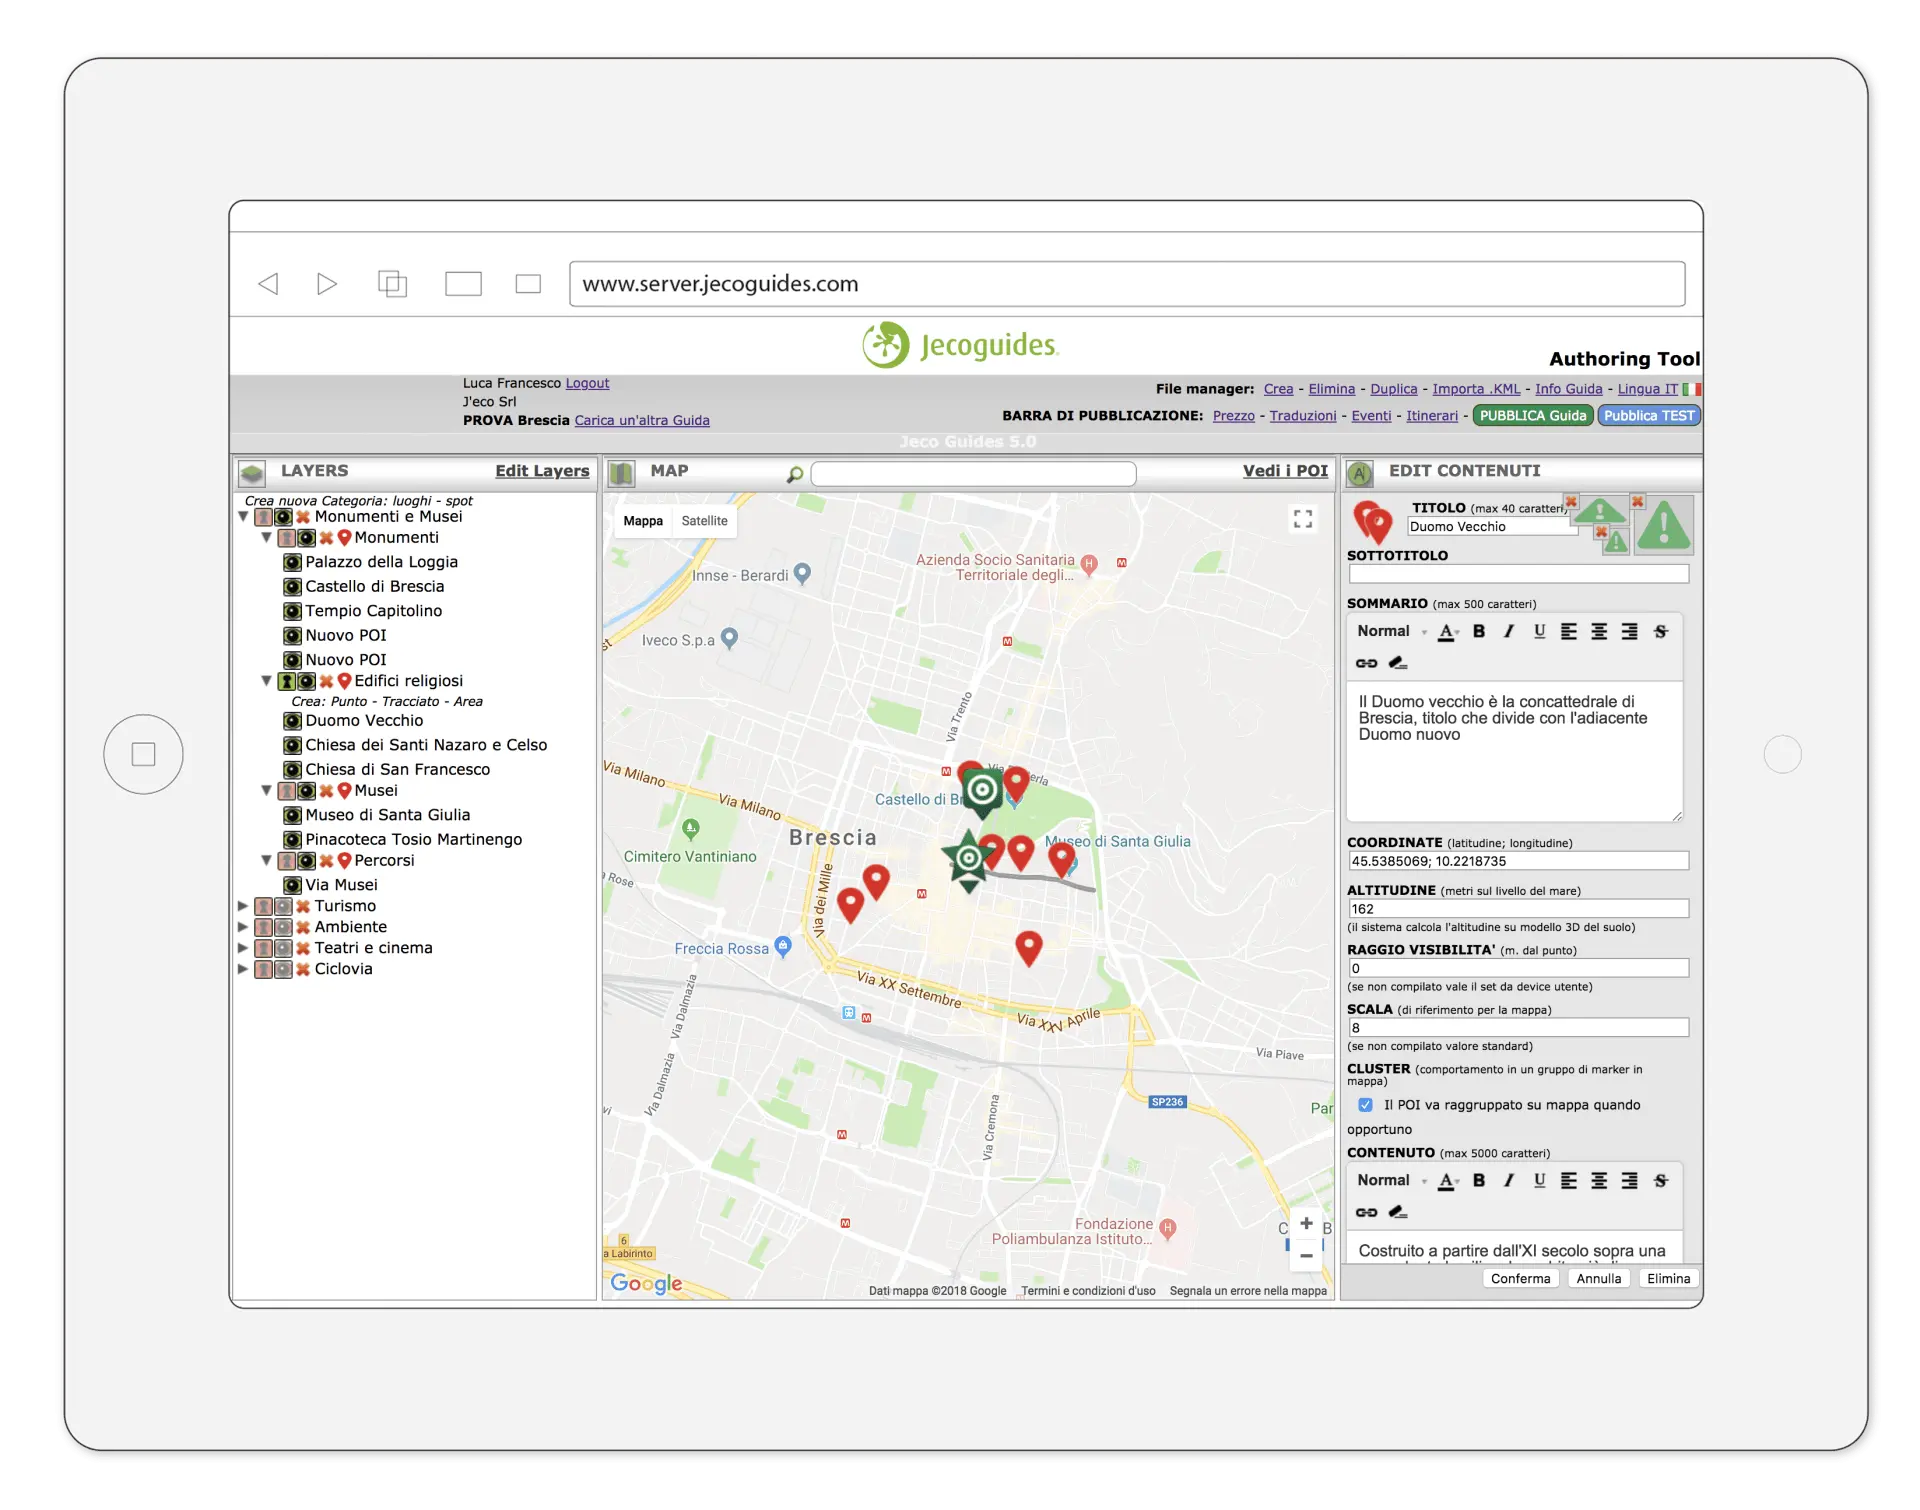Click the red double-pin POI icon next to Titolo
1920x1510 pixels.
click(x=1372, y=522)
